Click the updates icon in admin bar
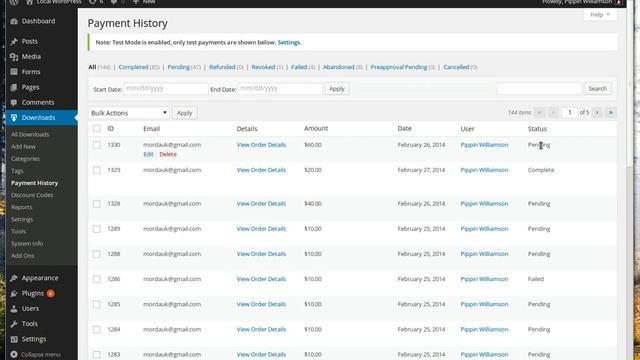Viewport: 640px width, 360px height. point(93,2)
